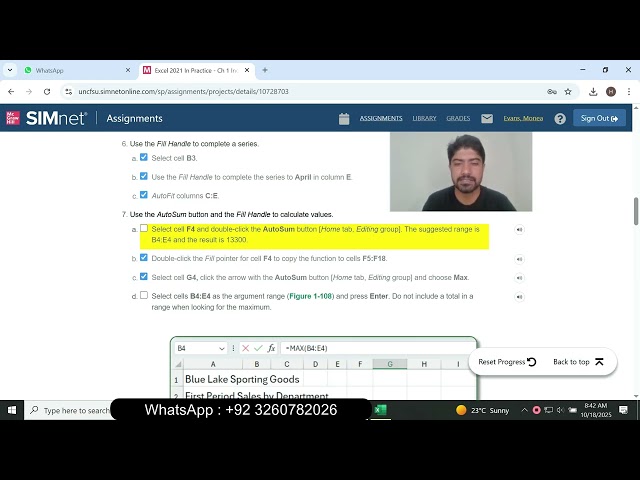Screen dimensions: 640x480
Task: Play audio for step 7c
Action: point(519,278)
